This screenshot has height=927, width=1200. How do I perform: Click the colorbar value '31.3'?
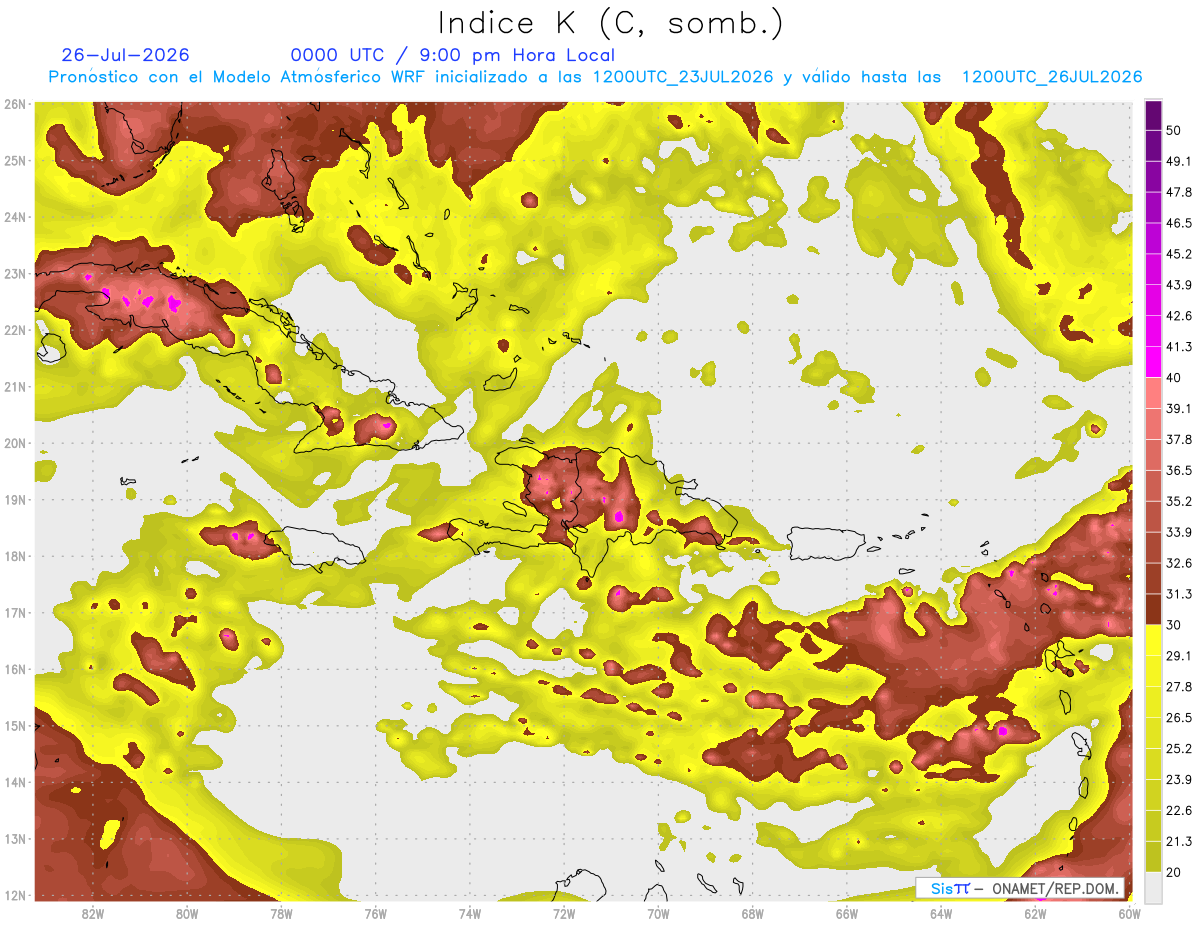[x=1179, y=594]
